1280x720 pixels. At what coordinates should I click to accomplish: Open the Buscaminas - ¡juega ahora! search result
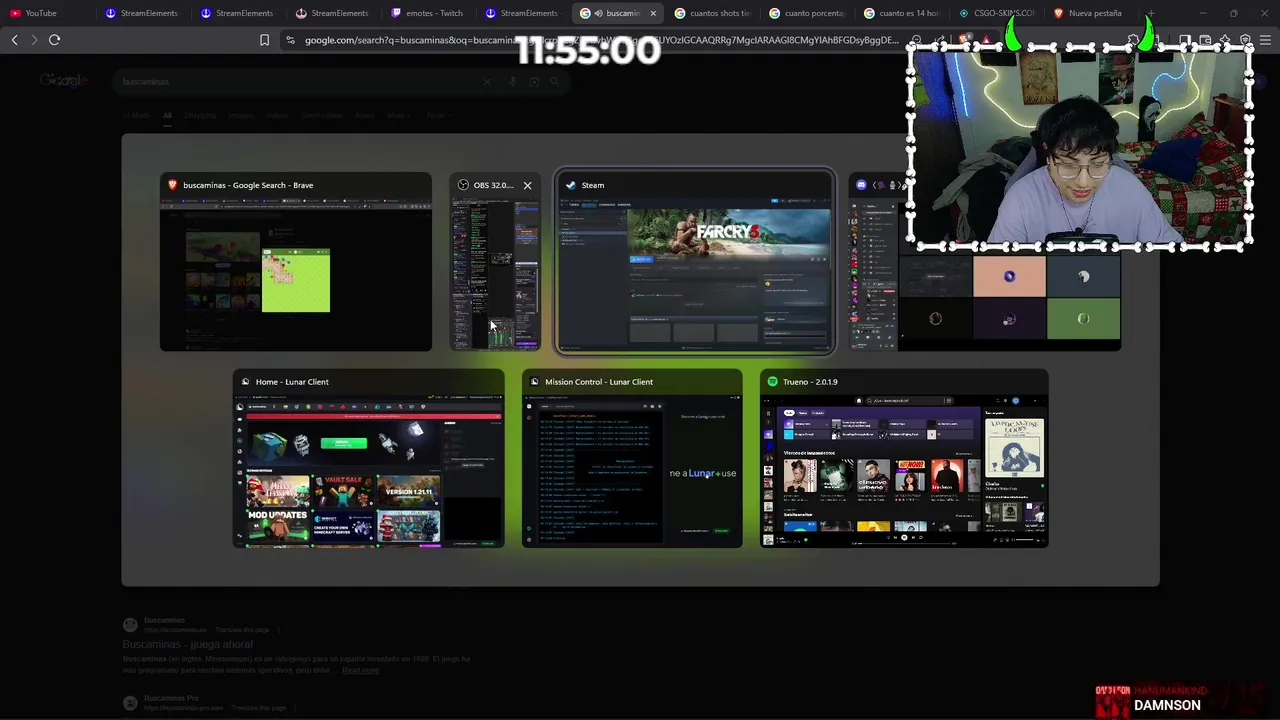pyautogui.click(x=188, y=645)
